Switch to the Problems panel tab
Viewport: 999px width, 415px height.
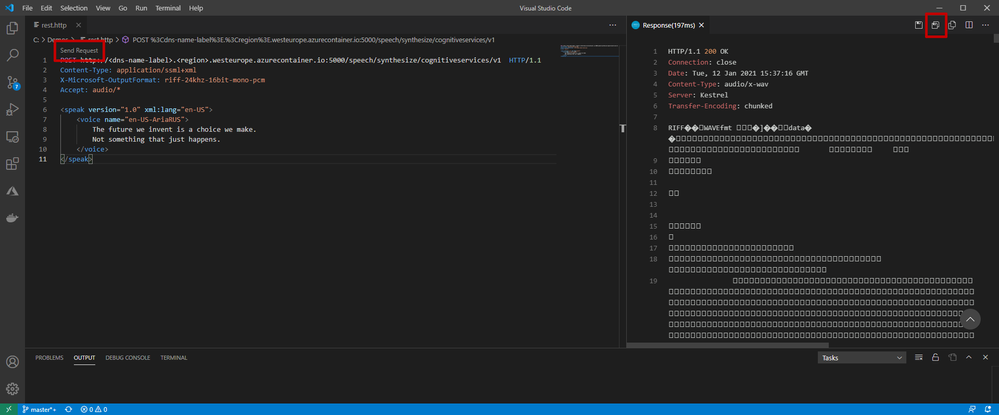49,358
